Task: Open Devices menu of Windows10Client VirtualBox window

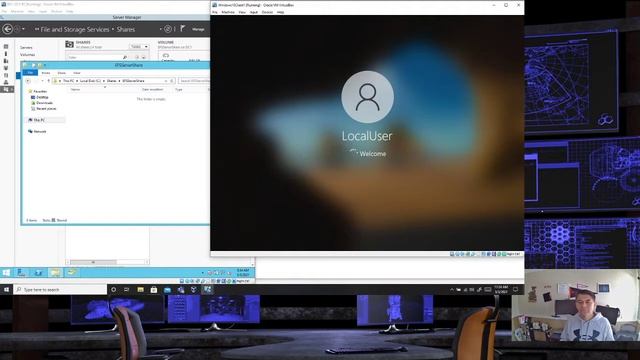Action: point(267,12)
